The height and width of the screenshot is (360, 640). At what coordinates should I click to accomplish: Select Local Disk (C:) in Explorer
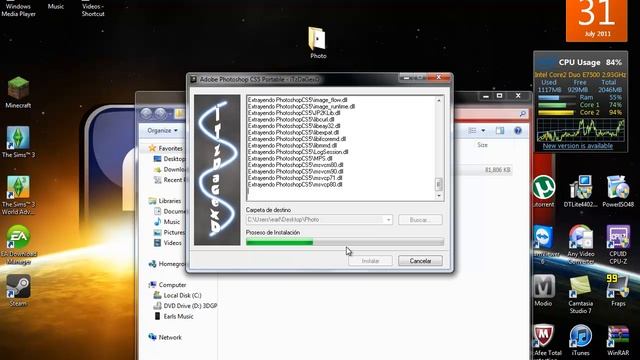(178, 296)
